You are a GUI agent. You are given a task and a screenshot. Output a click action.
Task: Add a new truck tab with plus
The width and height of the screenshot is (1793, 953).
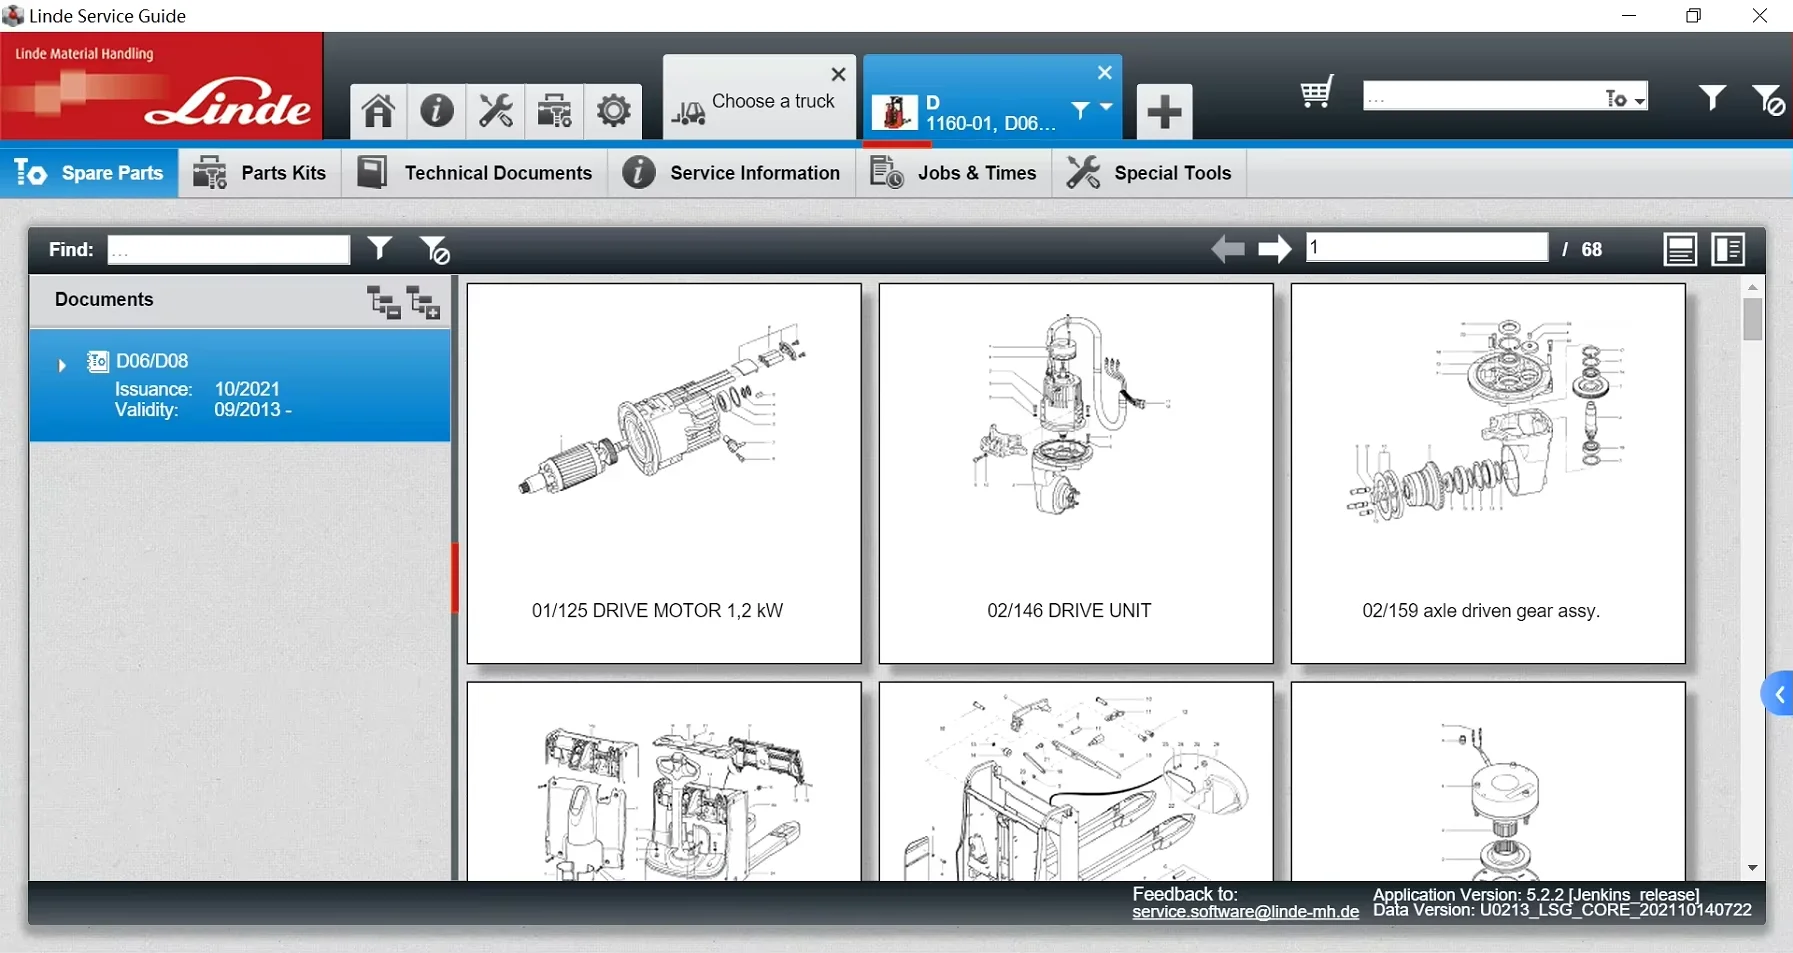point(1164,111)
